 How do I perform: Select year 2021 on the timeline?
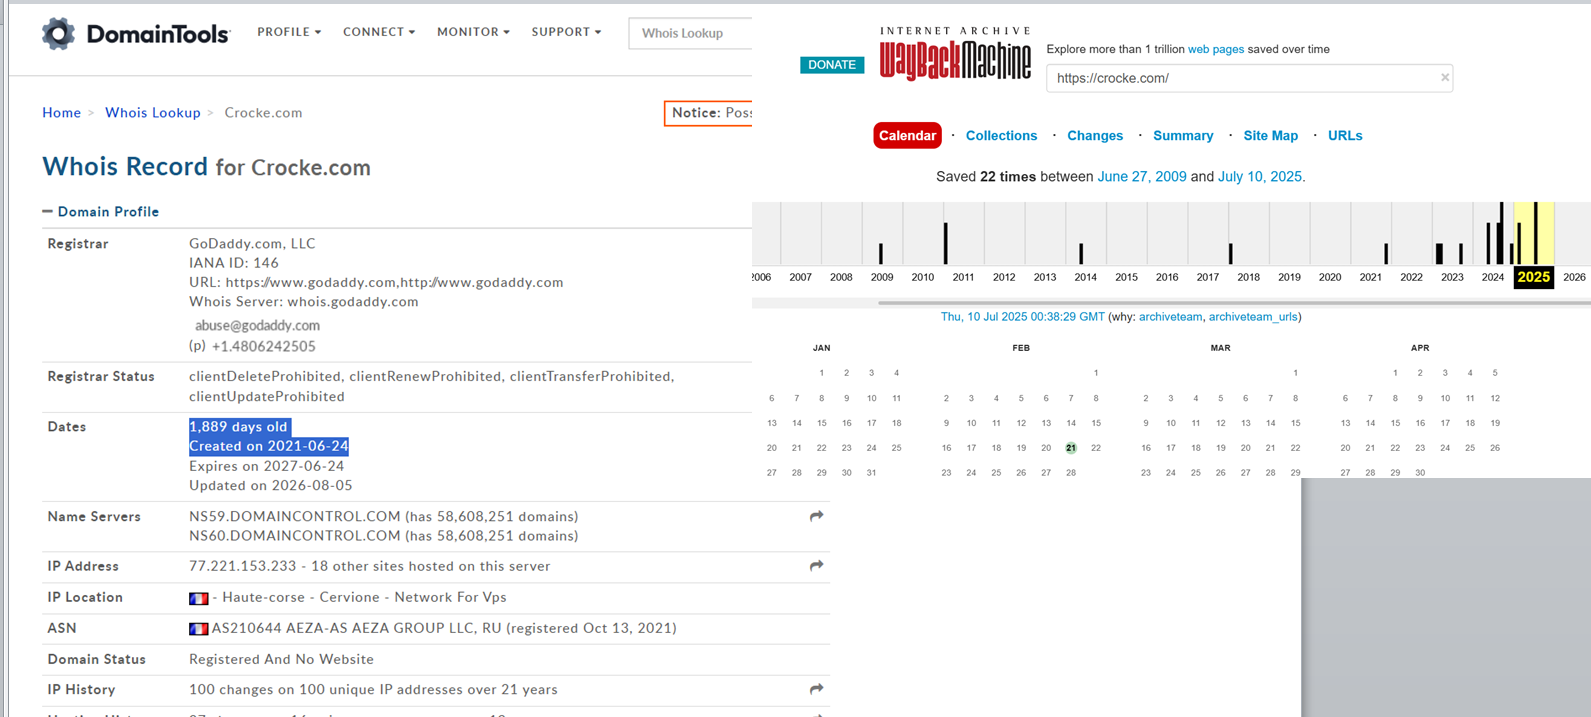(x=1370, y=277)
